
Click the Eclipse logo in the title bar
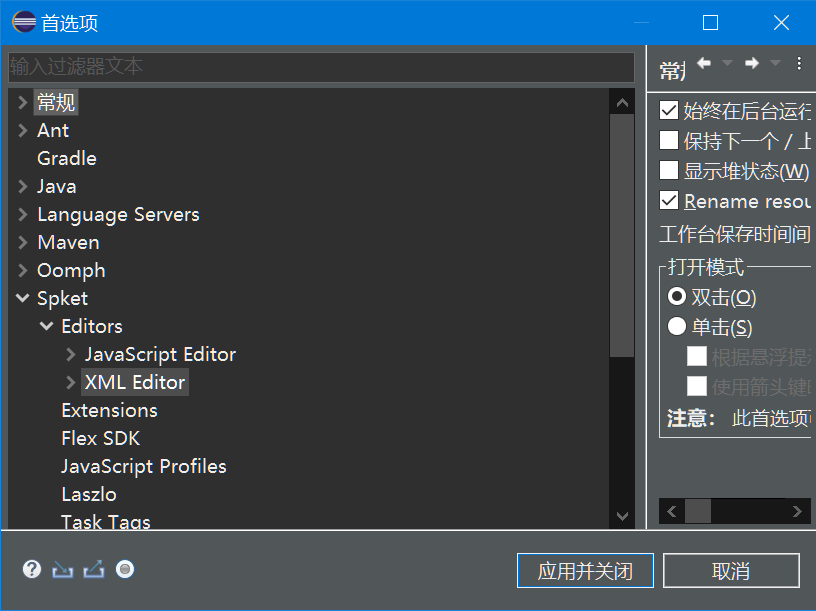pos(22,21)
